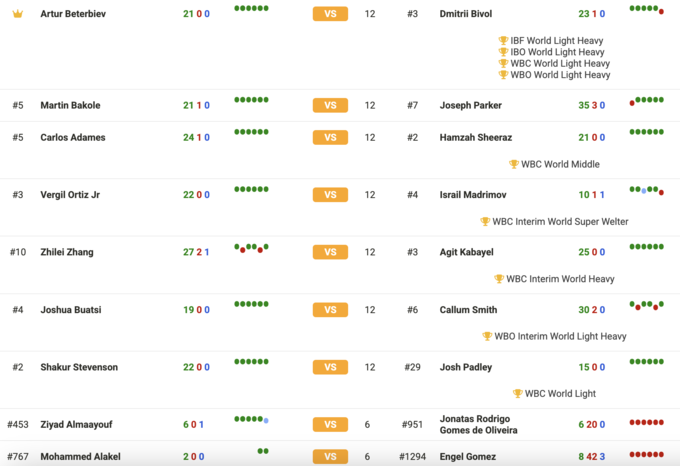This screenshot has width=680, height=466.
Task: Click the trophy icon for WBO Interim World Light Heavy
Action: pyautogui.click(x=487, y=336)
